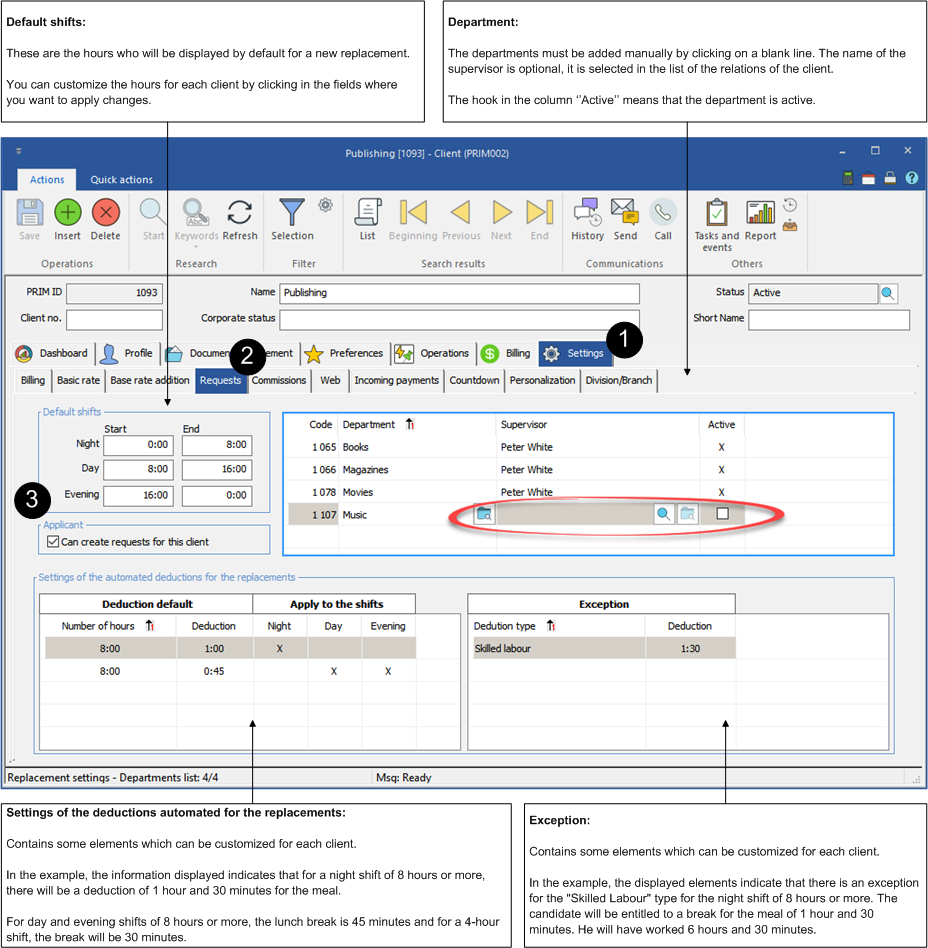Jump to End of search results
The width and height of the screenshot is (928, 948).
click(x=540, y=213)
